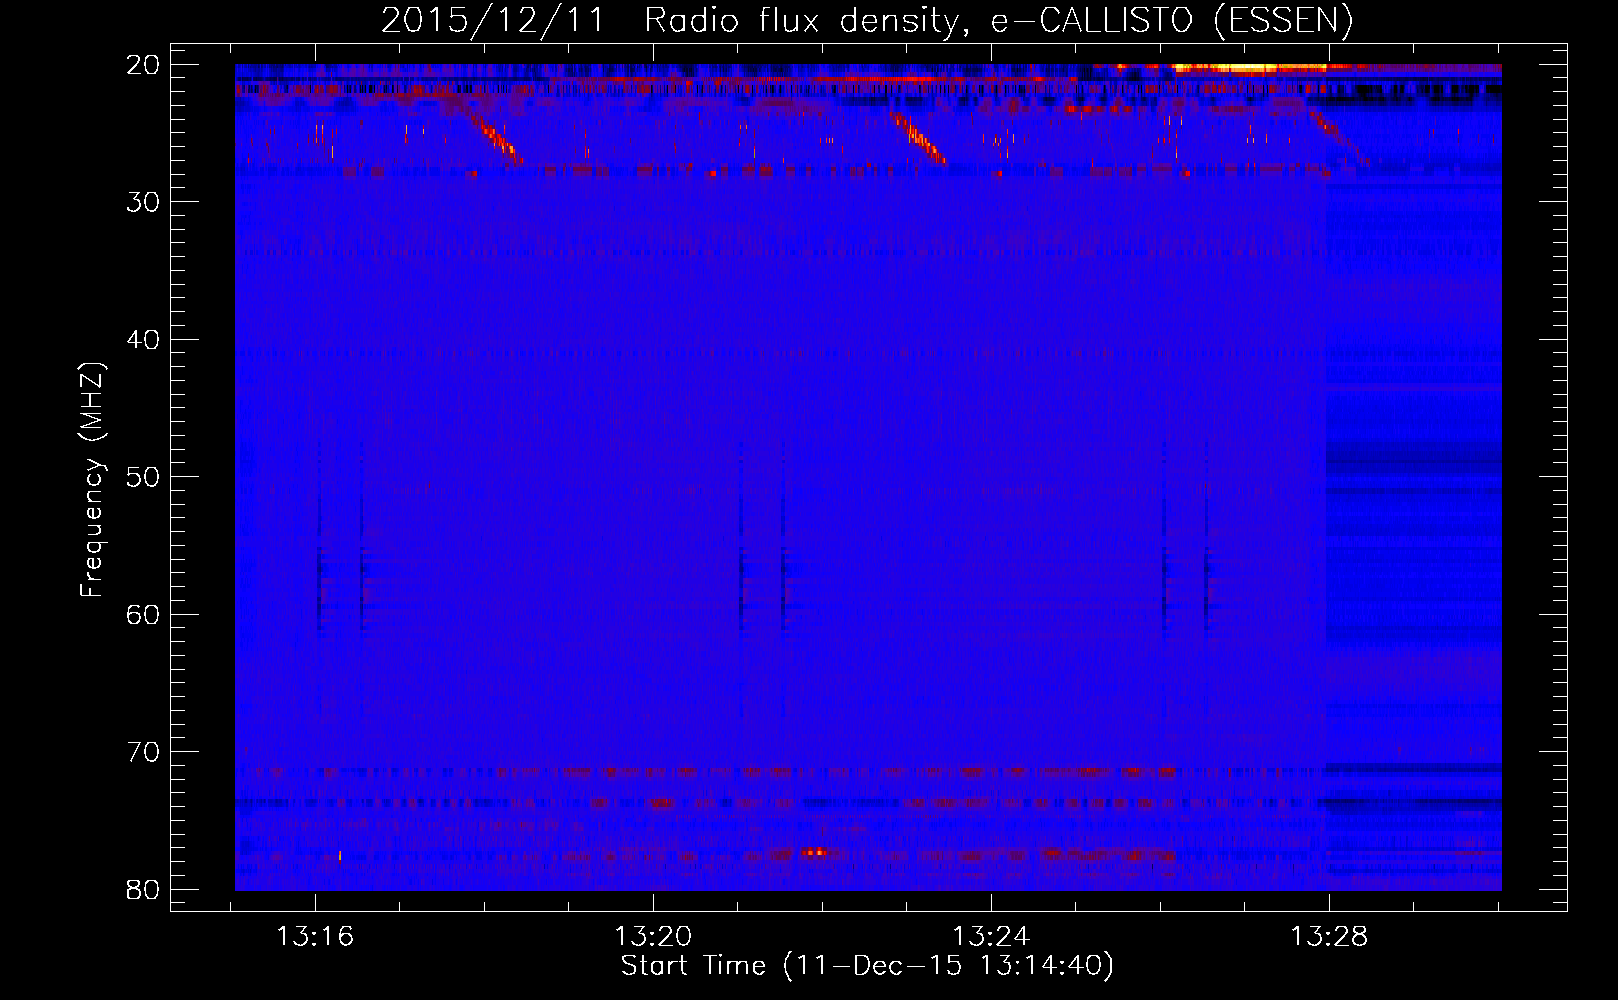Click the 13:28 time tick label

click(x=1329, y=937)
